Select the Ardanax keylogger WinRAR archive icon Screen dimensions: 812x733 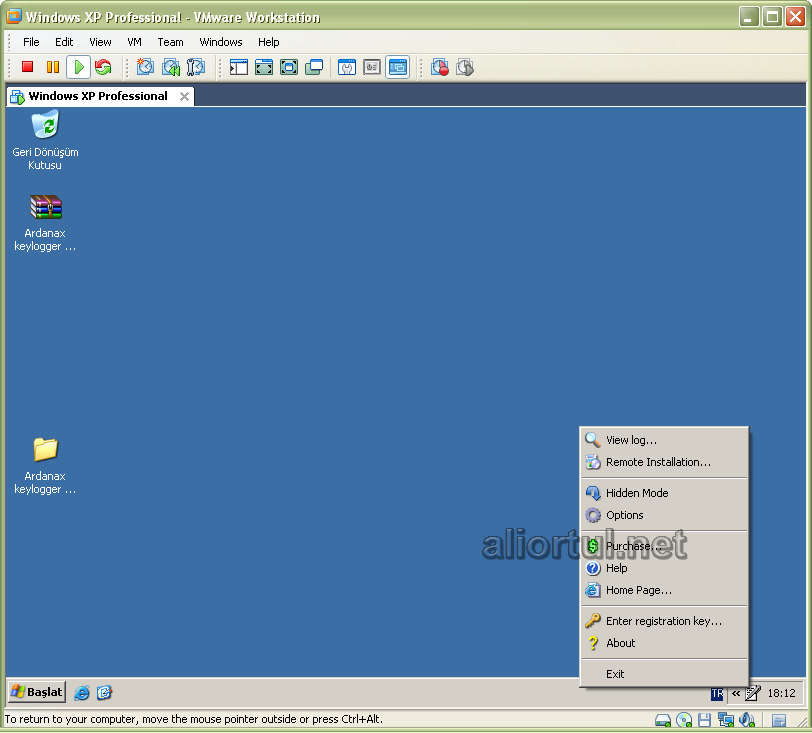45,223
